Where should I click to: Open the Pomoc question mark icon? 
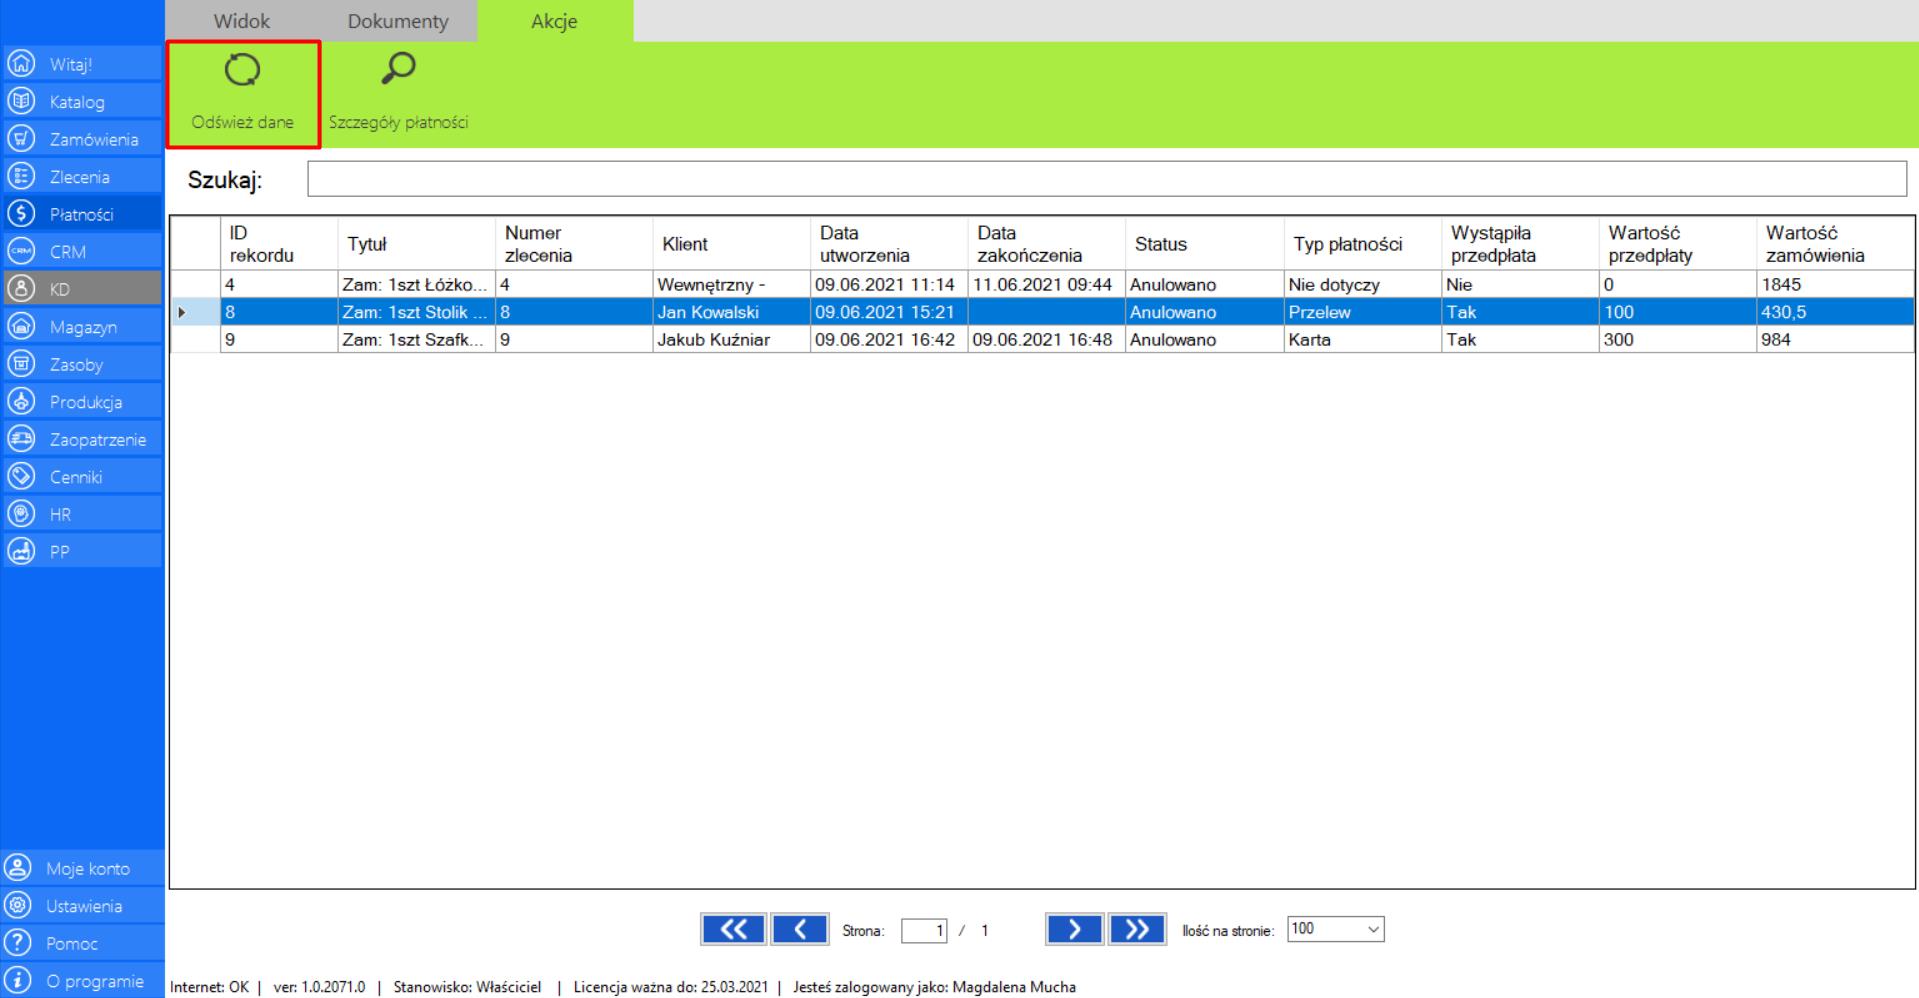17,943
